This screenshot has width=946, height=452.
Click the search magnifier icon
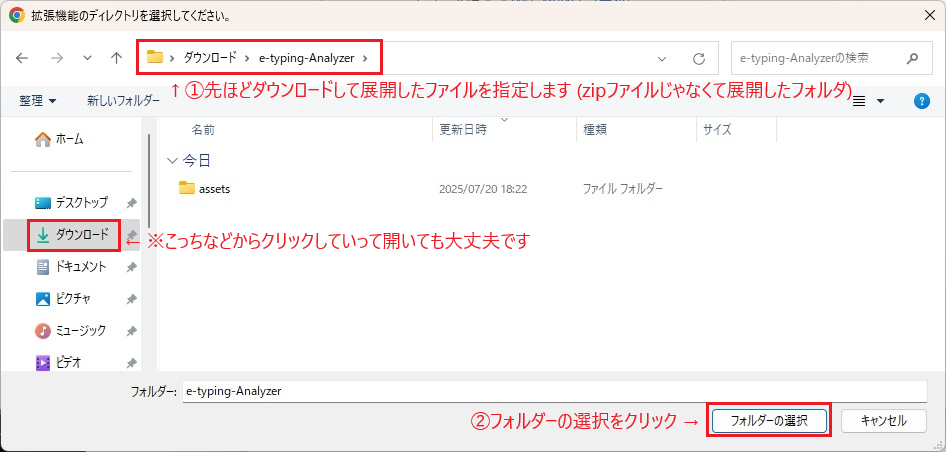(912, 58)
